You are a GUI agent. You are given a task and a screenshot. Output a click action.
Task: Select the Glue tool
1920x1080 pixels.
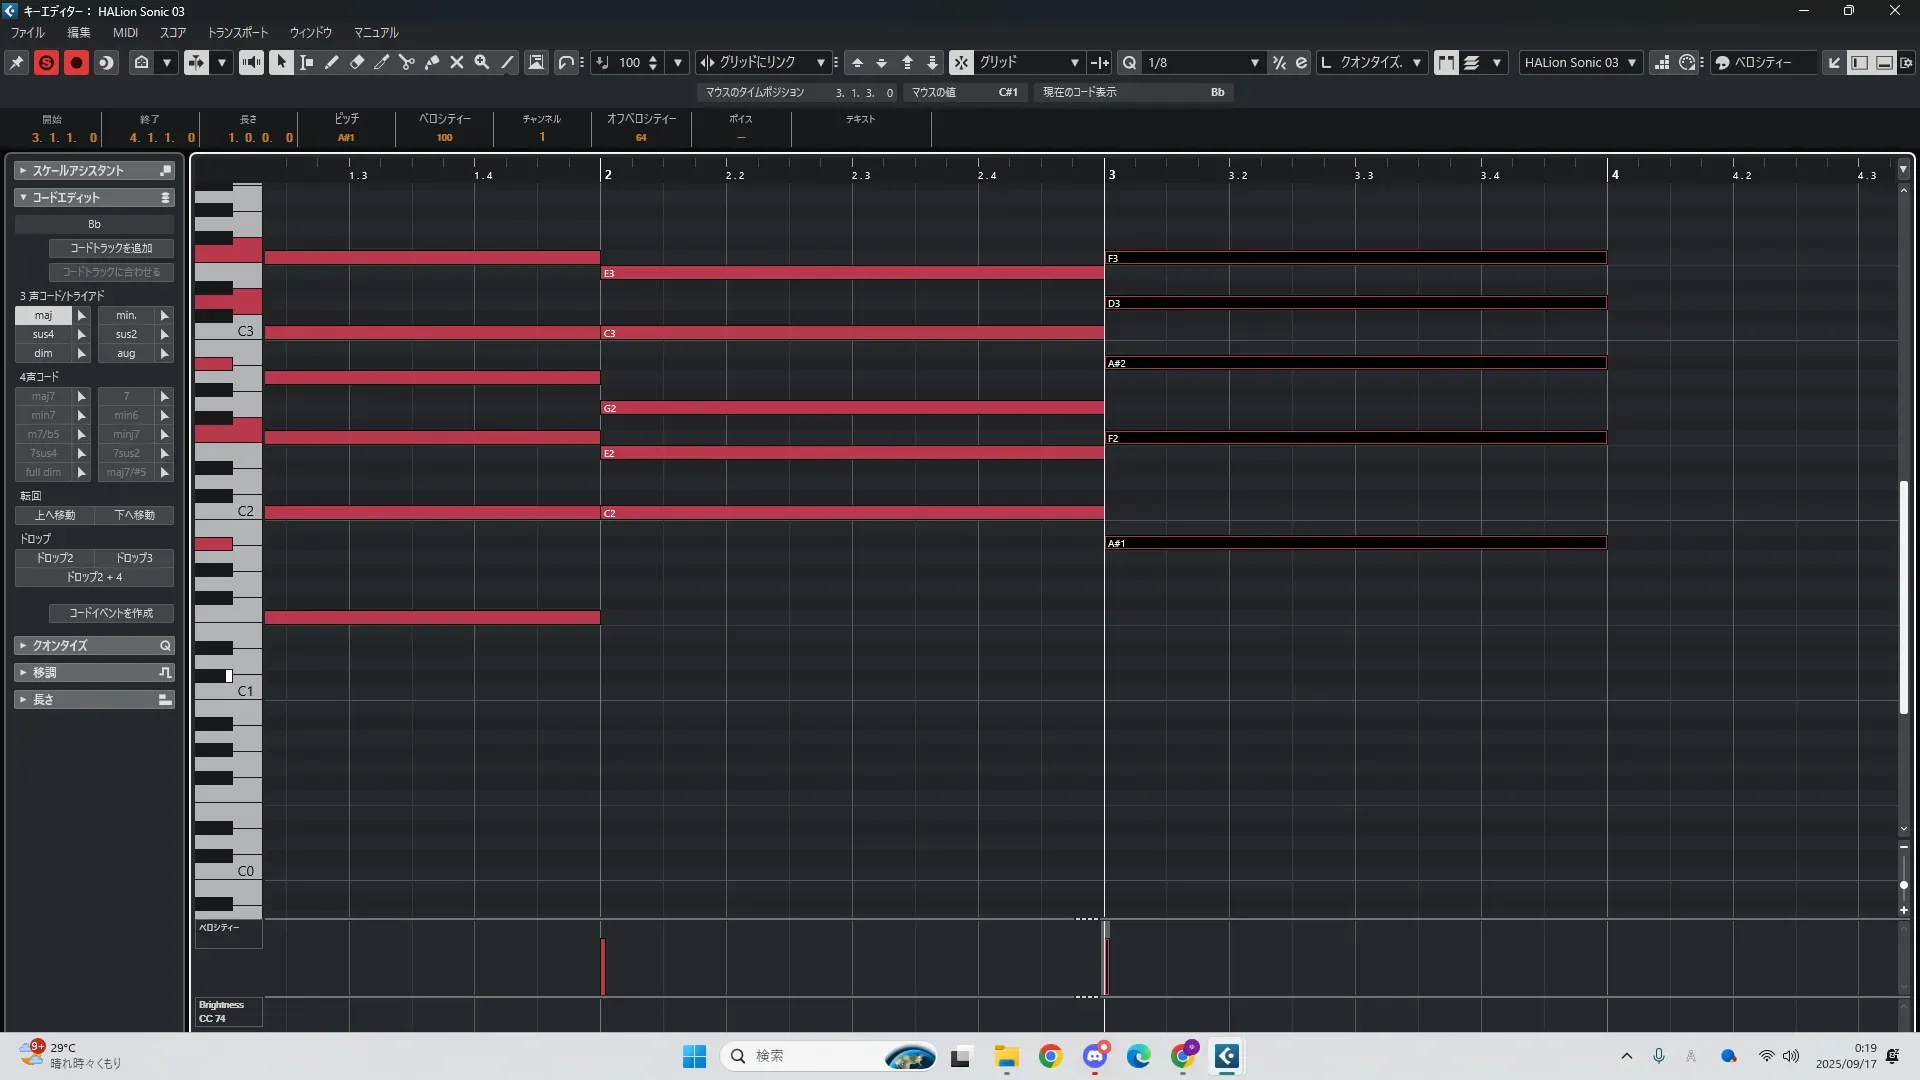(432, 62)
